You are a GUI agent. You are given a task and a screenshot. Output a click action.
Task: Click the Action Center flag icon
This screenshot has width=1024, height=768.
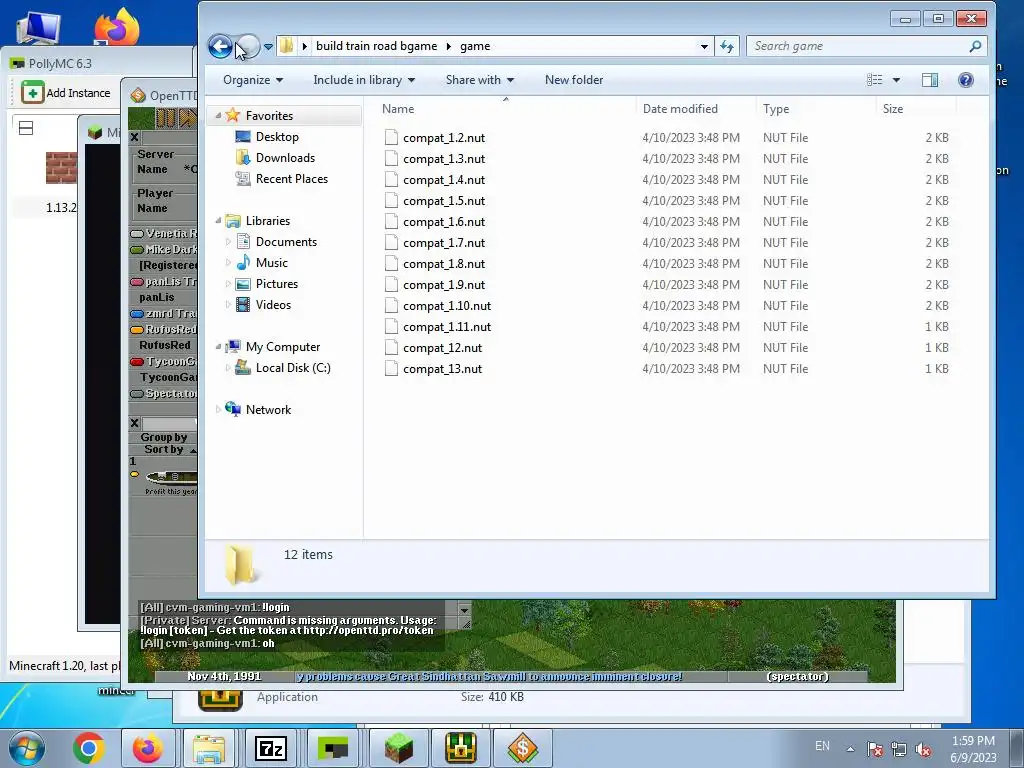coord(874,750)
